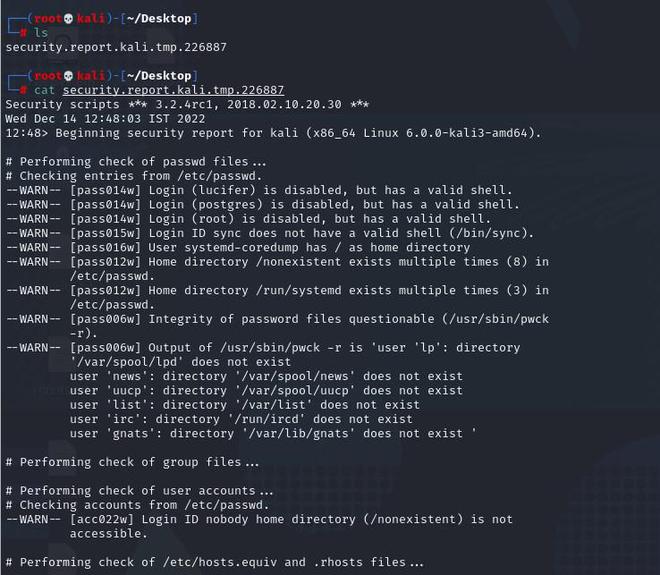Click the skull icon in second prompt

(69, 76)
